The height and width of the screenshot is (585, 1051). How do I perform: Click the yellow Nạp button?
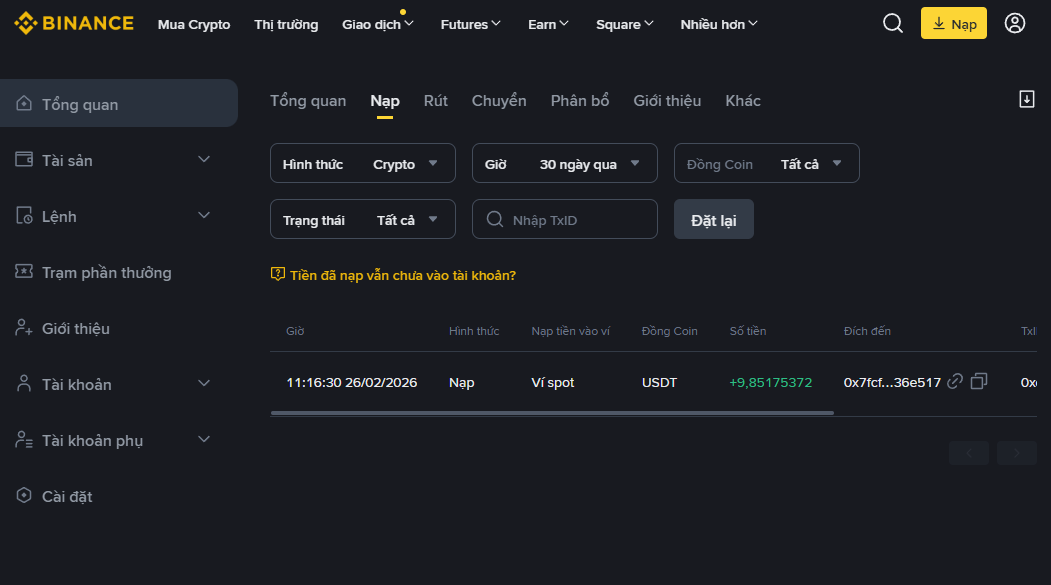click(x=953, y=22)
